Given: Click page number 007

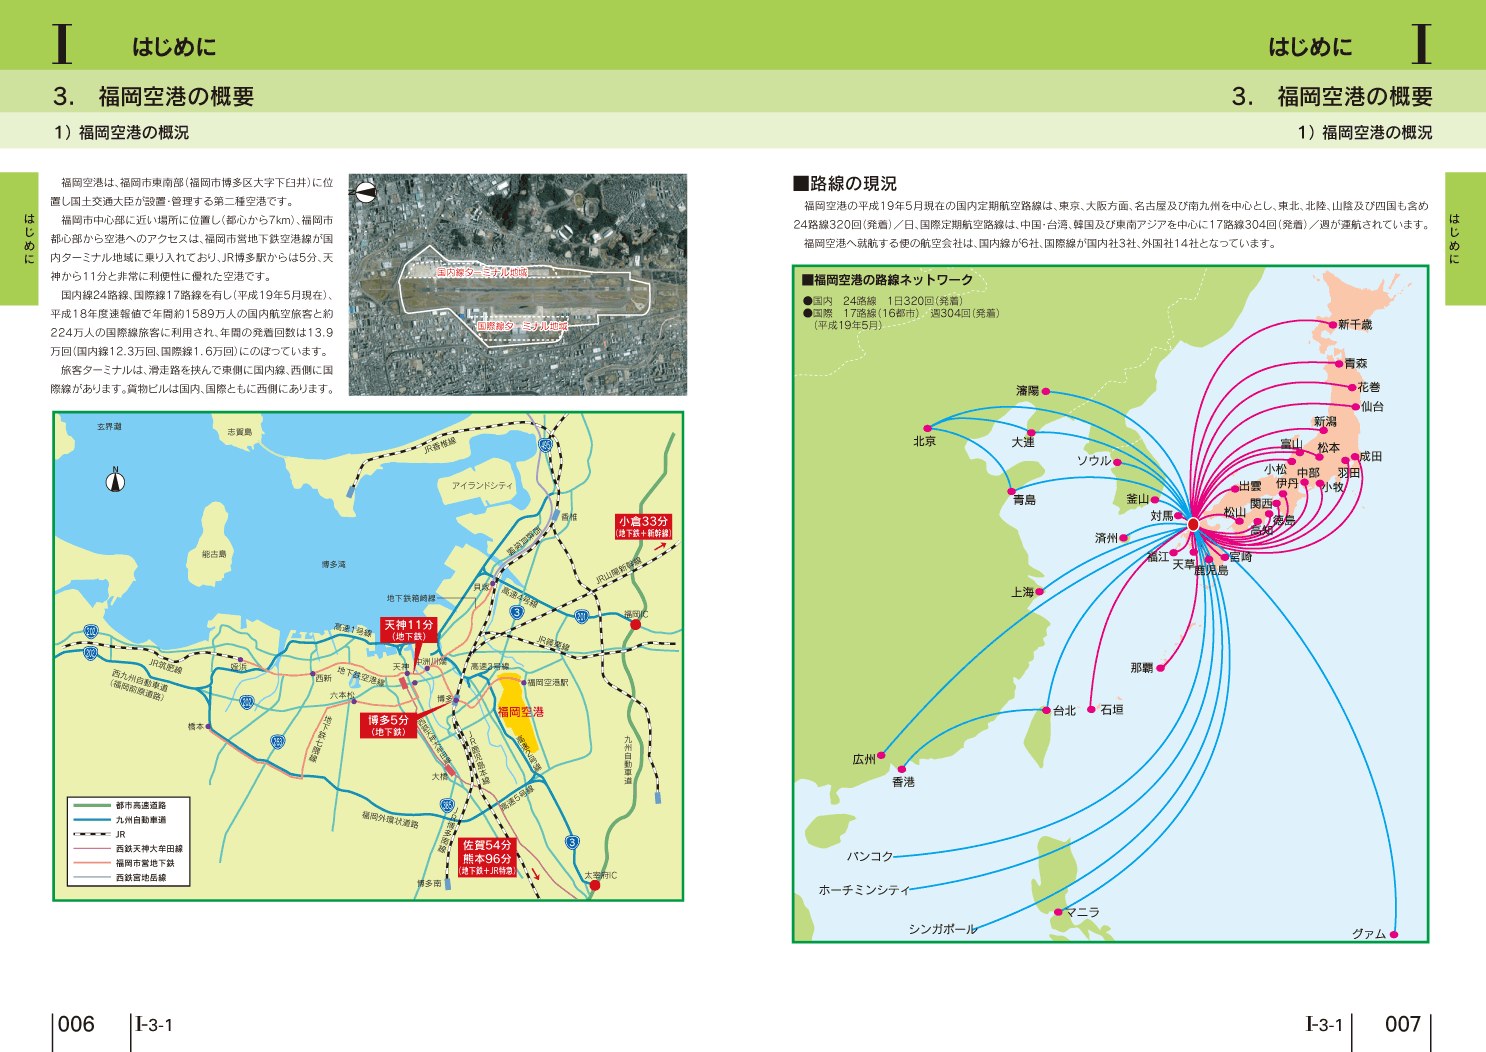Looking at the screenshot, I should tap(1403, 1024).
